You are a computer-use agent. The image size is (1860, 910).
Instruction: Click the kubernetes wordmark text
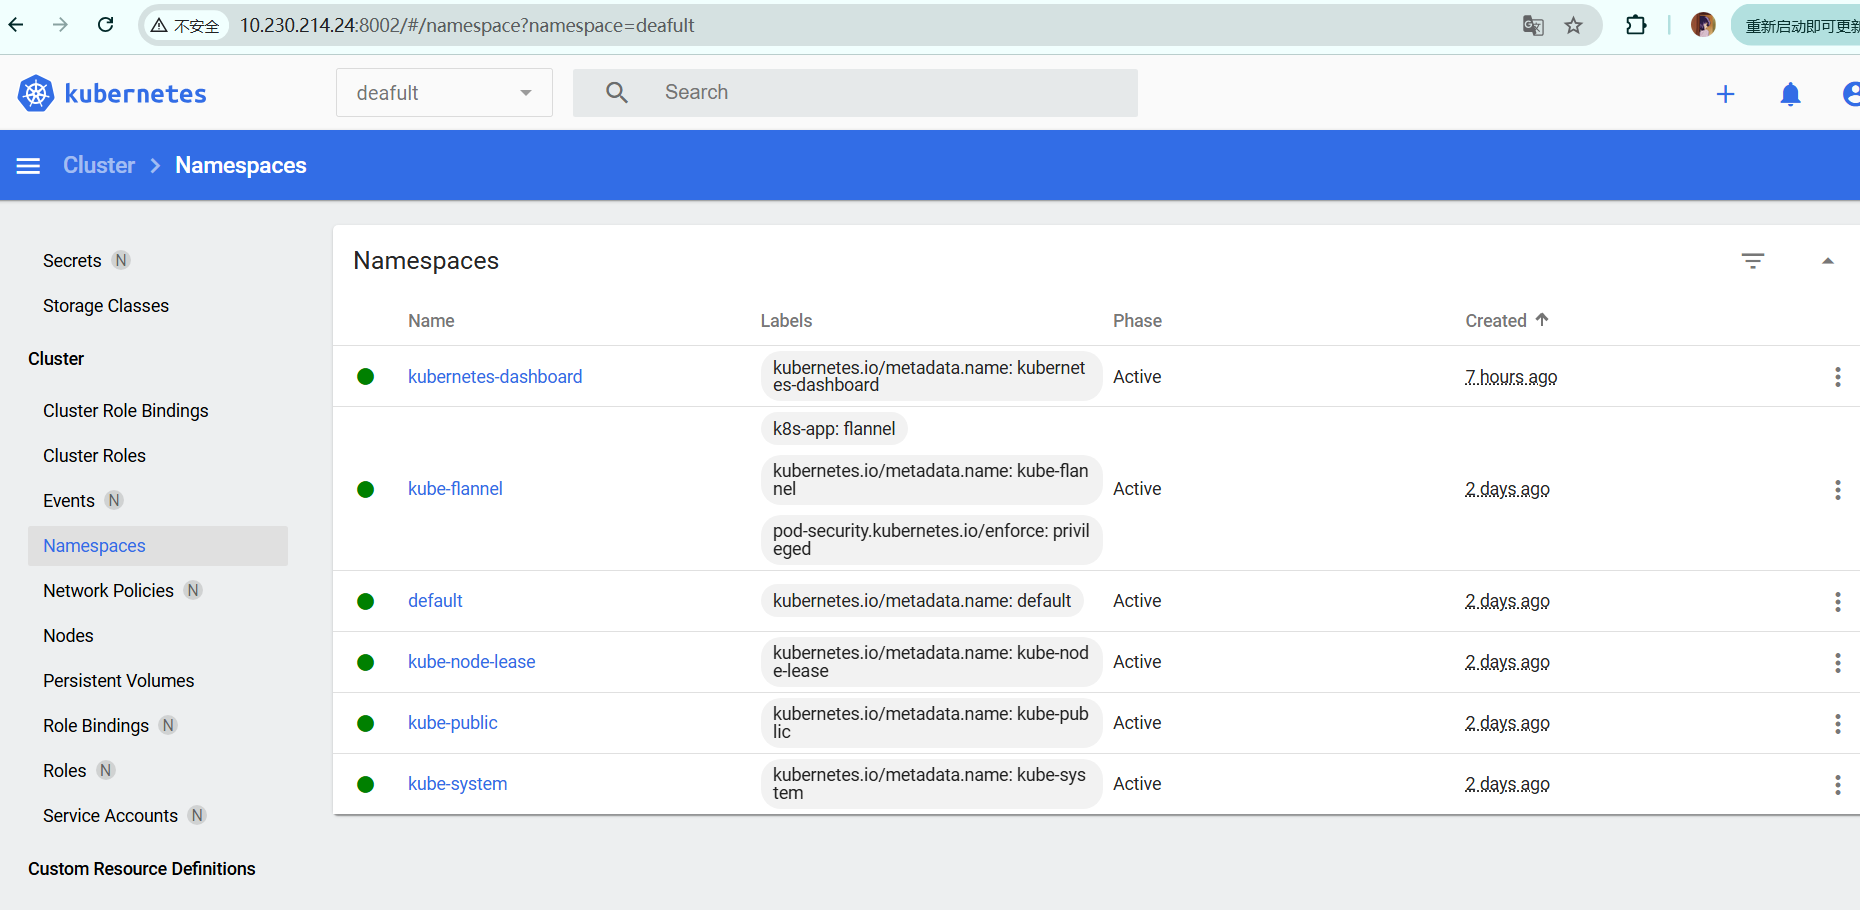click(135, 94)
